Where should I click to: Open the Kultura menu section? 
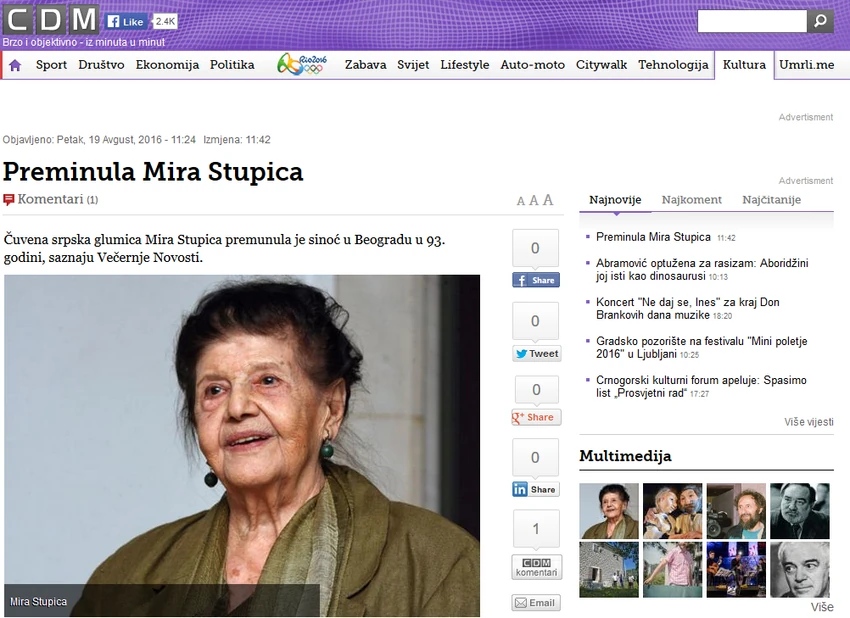(x=744, y=65)
